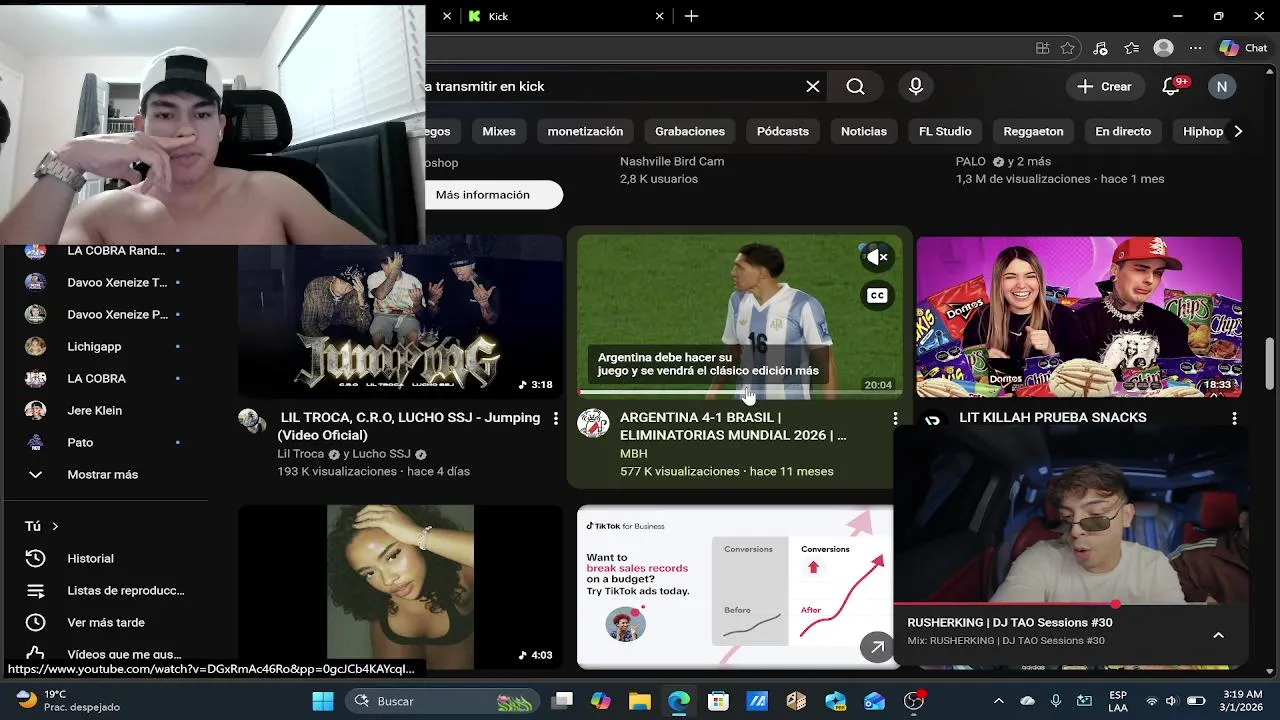Viewport: 1280px width, 720px height.
Task: Clear the YouTube search box text
Action: pyautogui.click(x=813, y=87)
